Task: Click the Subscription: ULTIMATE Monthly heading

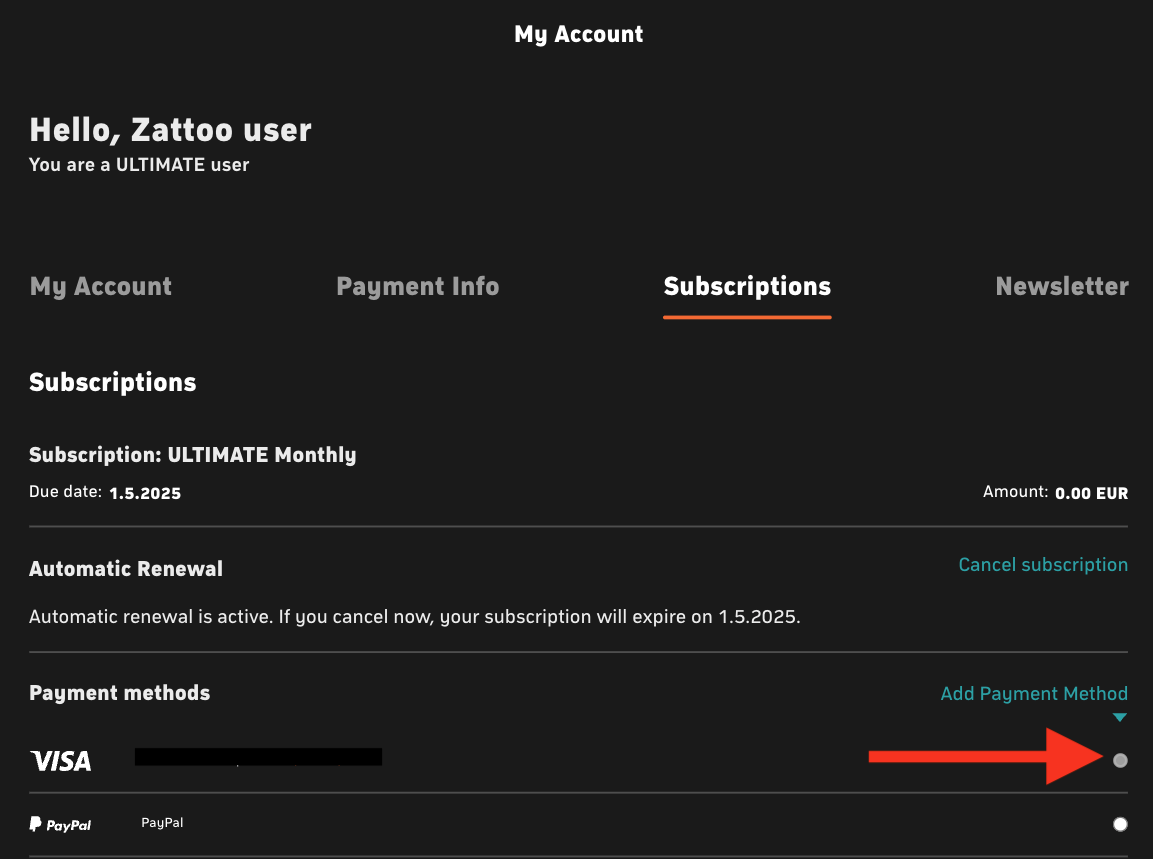Action: 193,455
